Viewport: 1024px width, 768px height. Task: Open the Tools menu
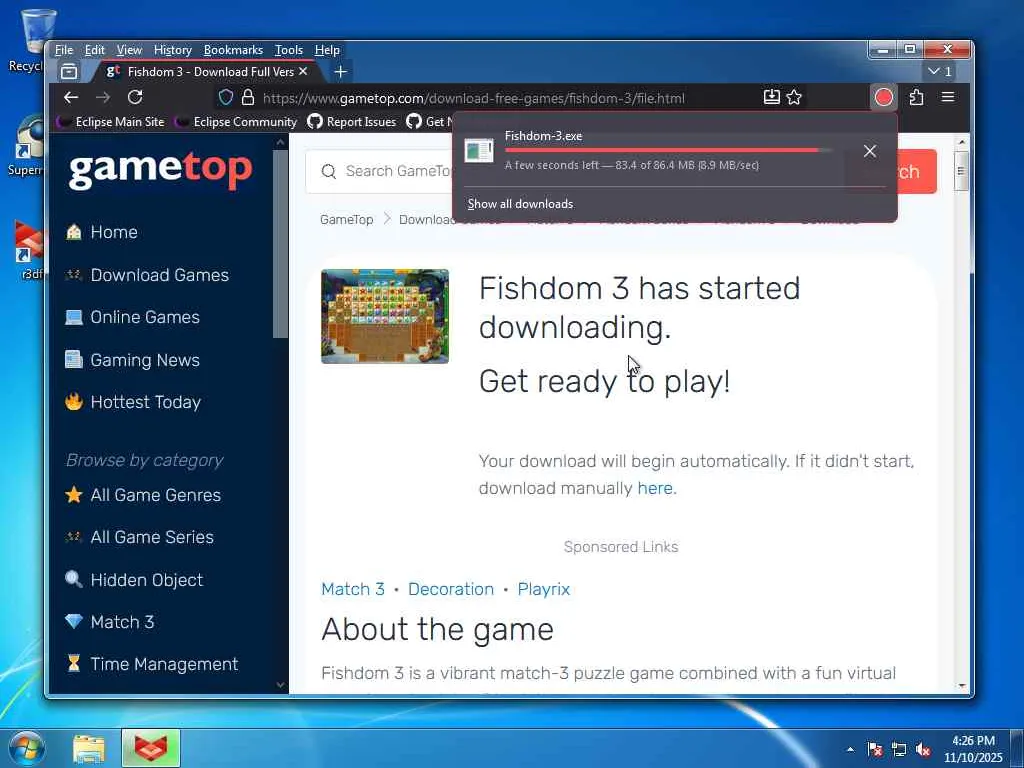[289, 50]
